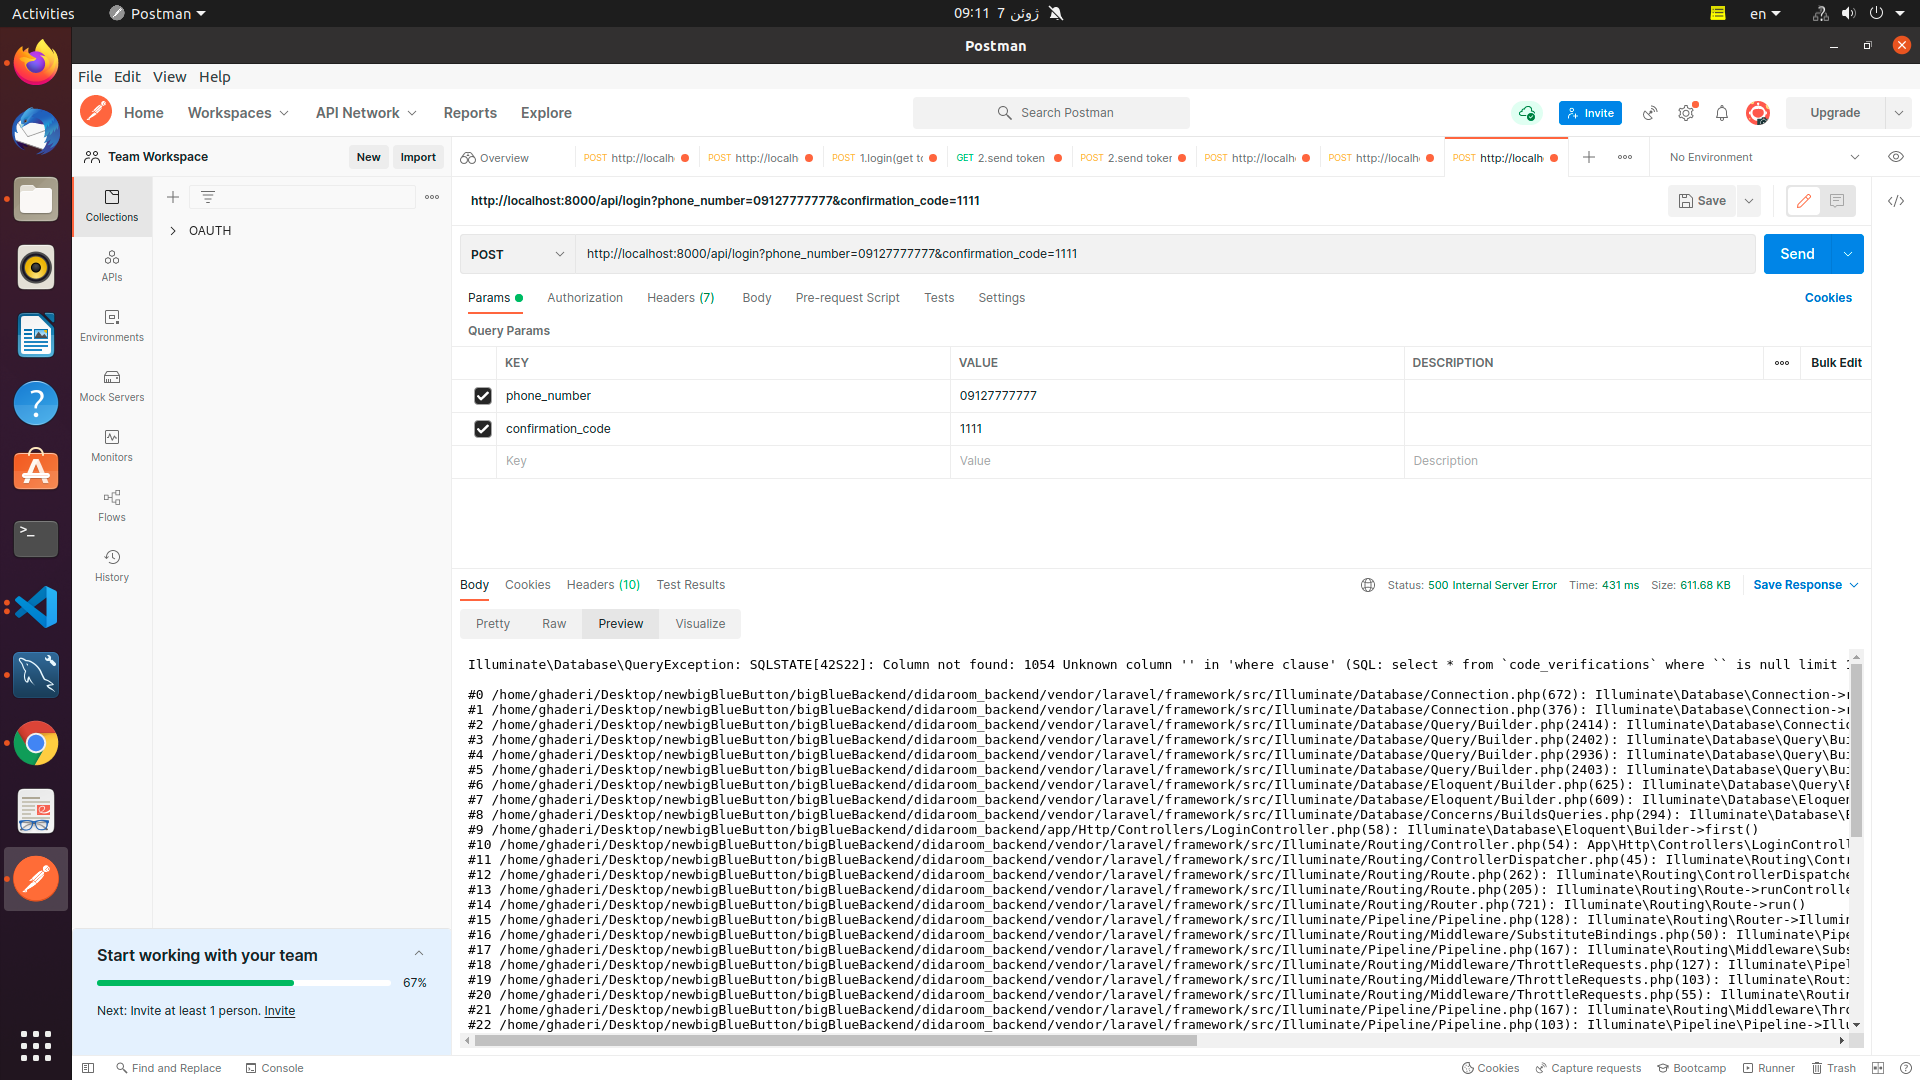Screen dimensions: 1920x1080
Task: Open collections panel more options
Action: (432, 197)
